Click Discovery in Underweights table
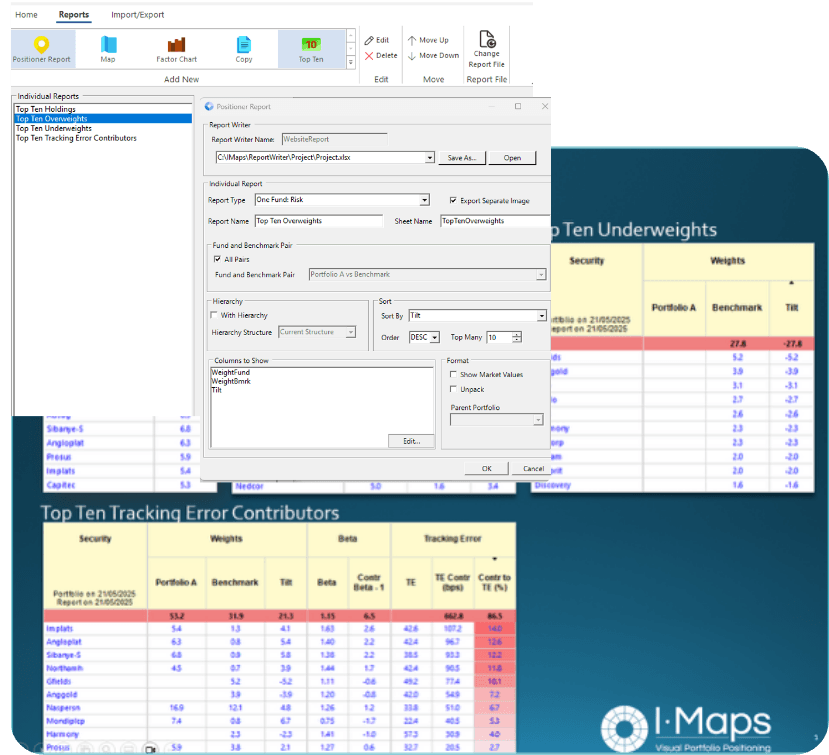 (x=552, y=485)
